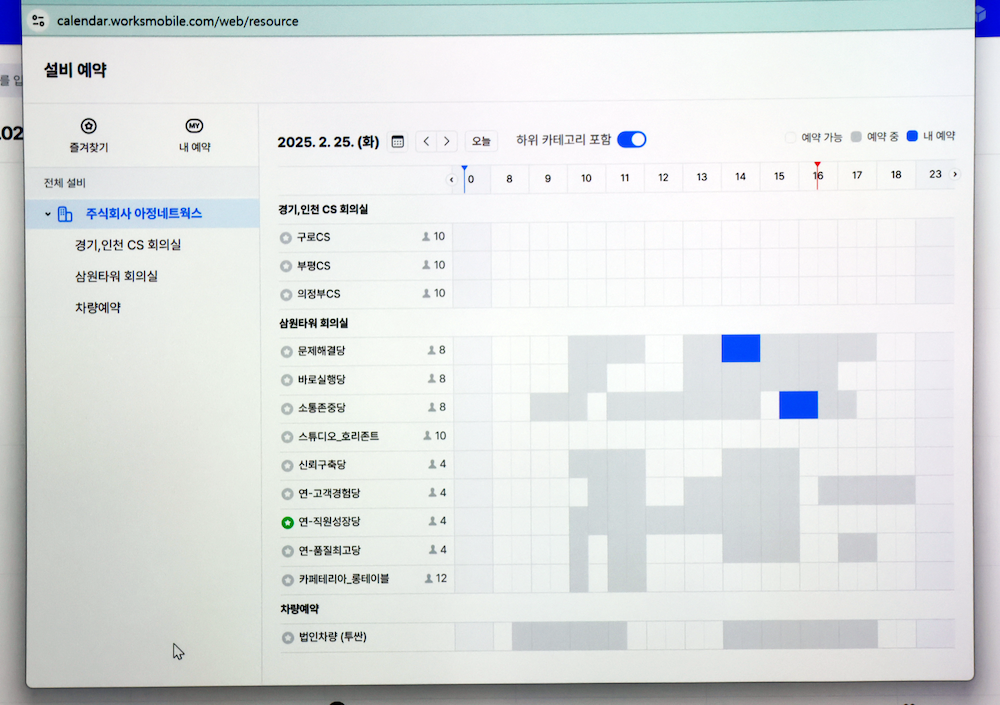Favorite the 법인차량 (투싼) star icon
This screenshot has height=705, width=1000.
287,637
